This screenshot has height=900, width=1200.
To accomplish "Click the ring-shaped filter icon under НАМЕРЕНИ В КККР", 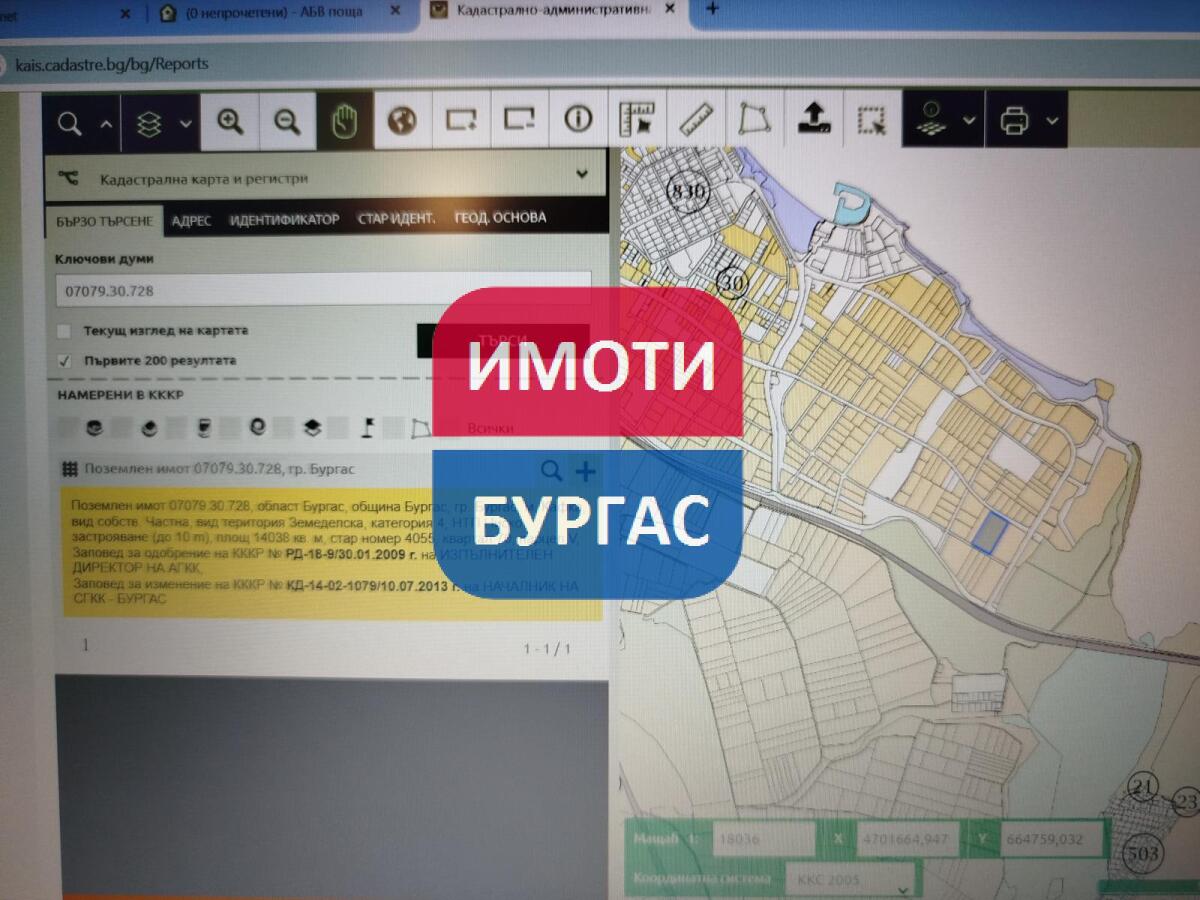I will (x=258, y=429).
